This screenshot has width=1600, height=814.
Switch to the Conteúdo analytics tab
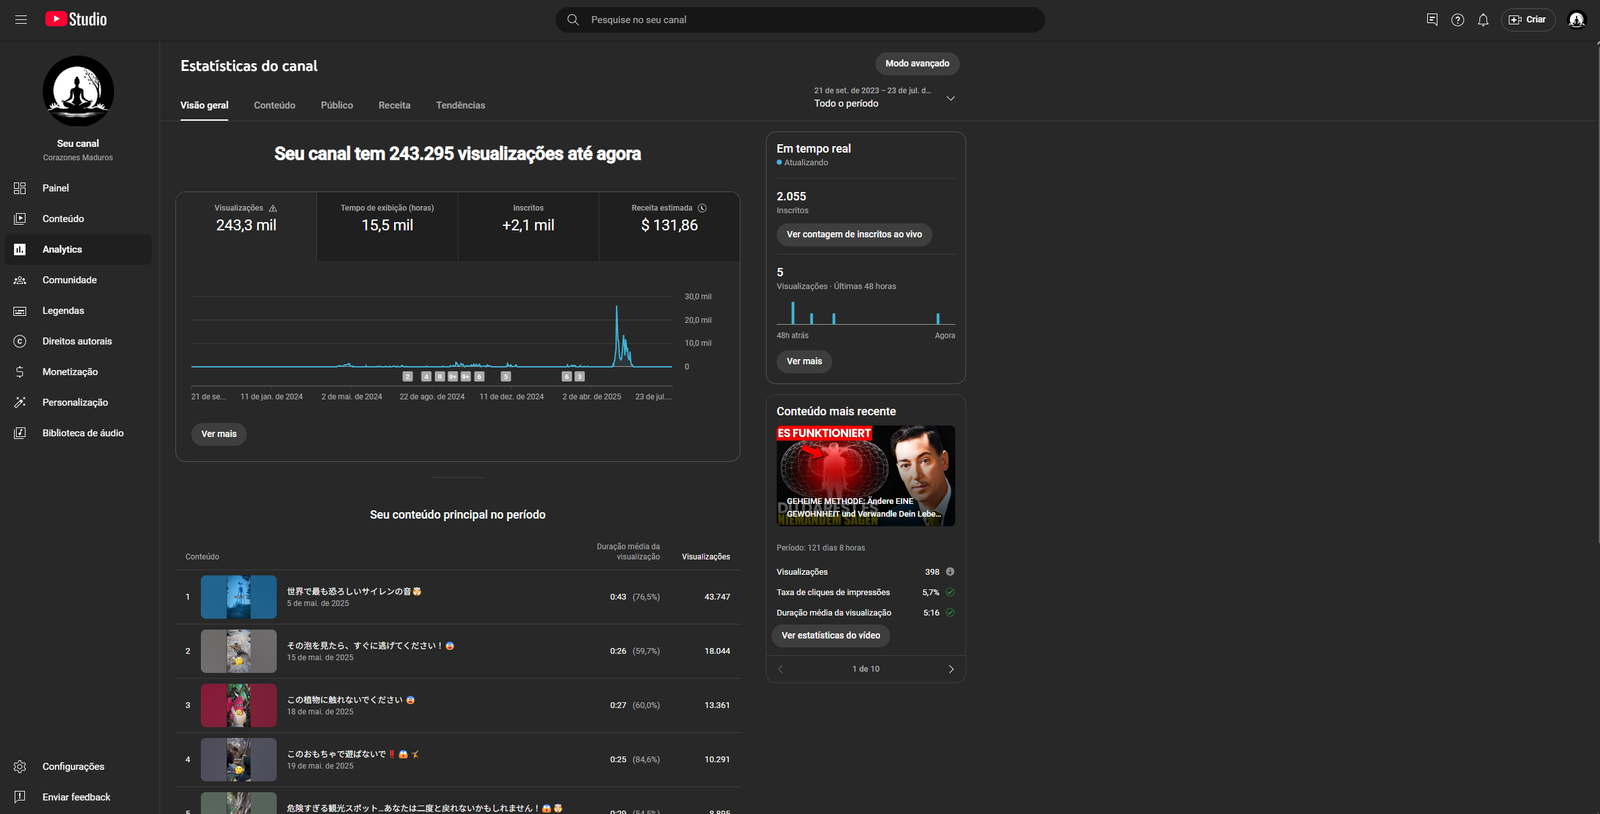click(274, 105)
